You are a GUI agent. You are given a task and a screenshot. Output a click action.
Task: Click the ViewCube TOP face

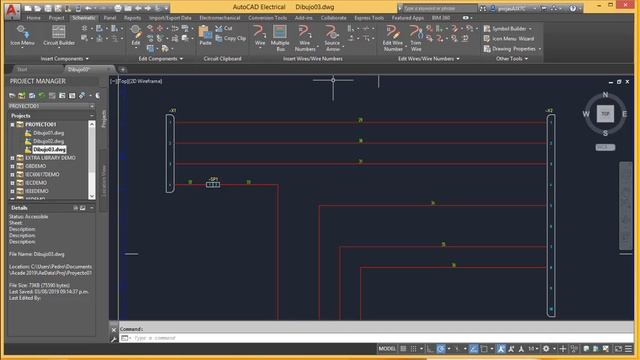(x=605, y=114)
